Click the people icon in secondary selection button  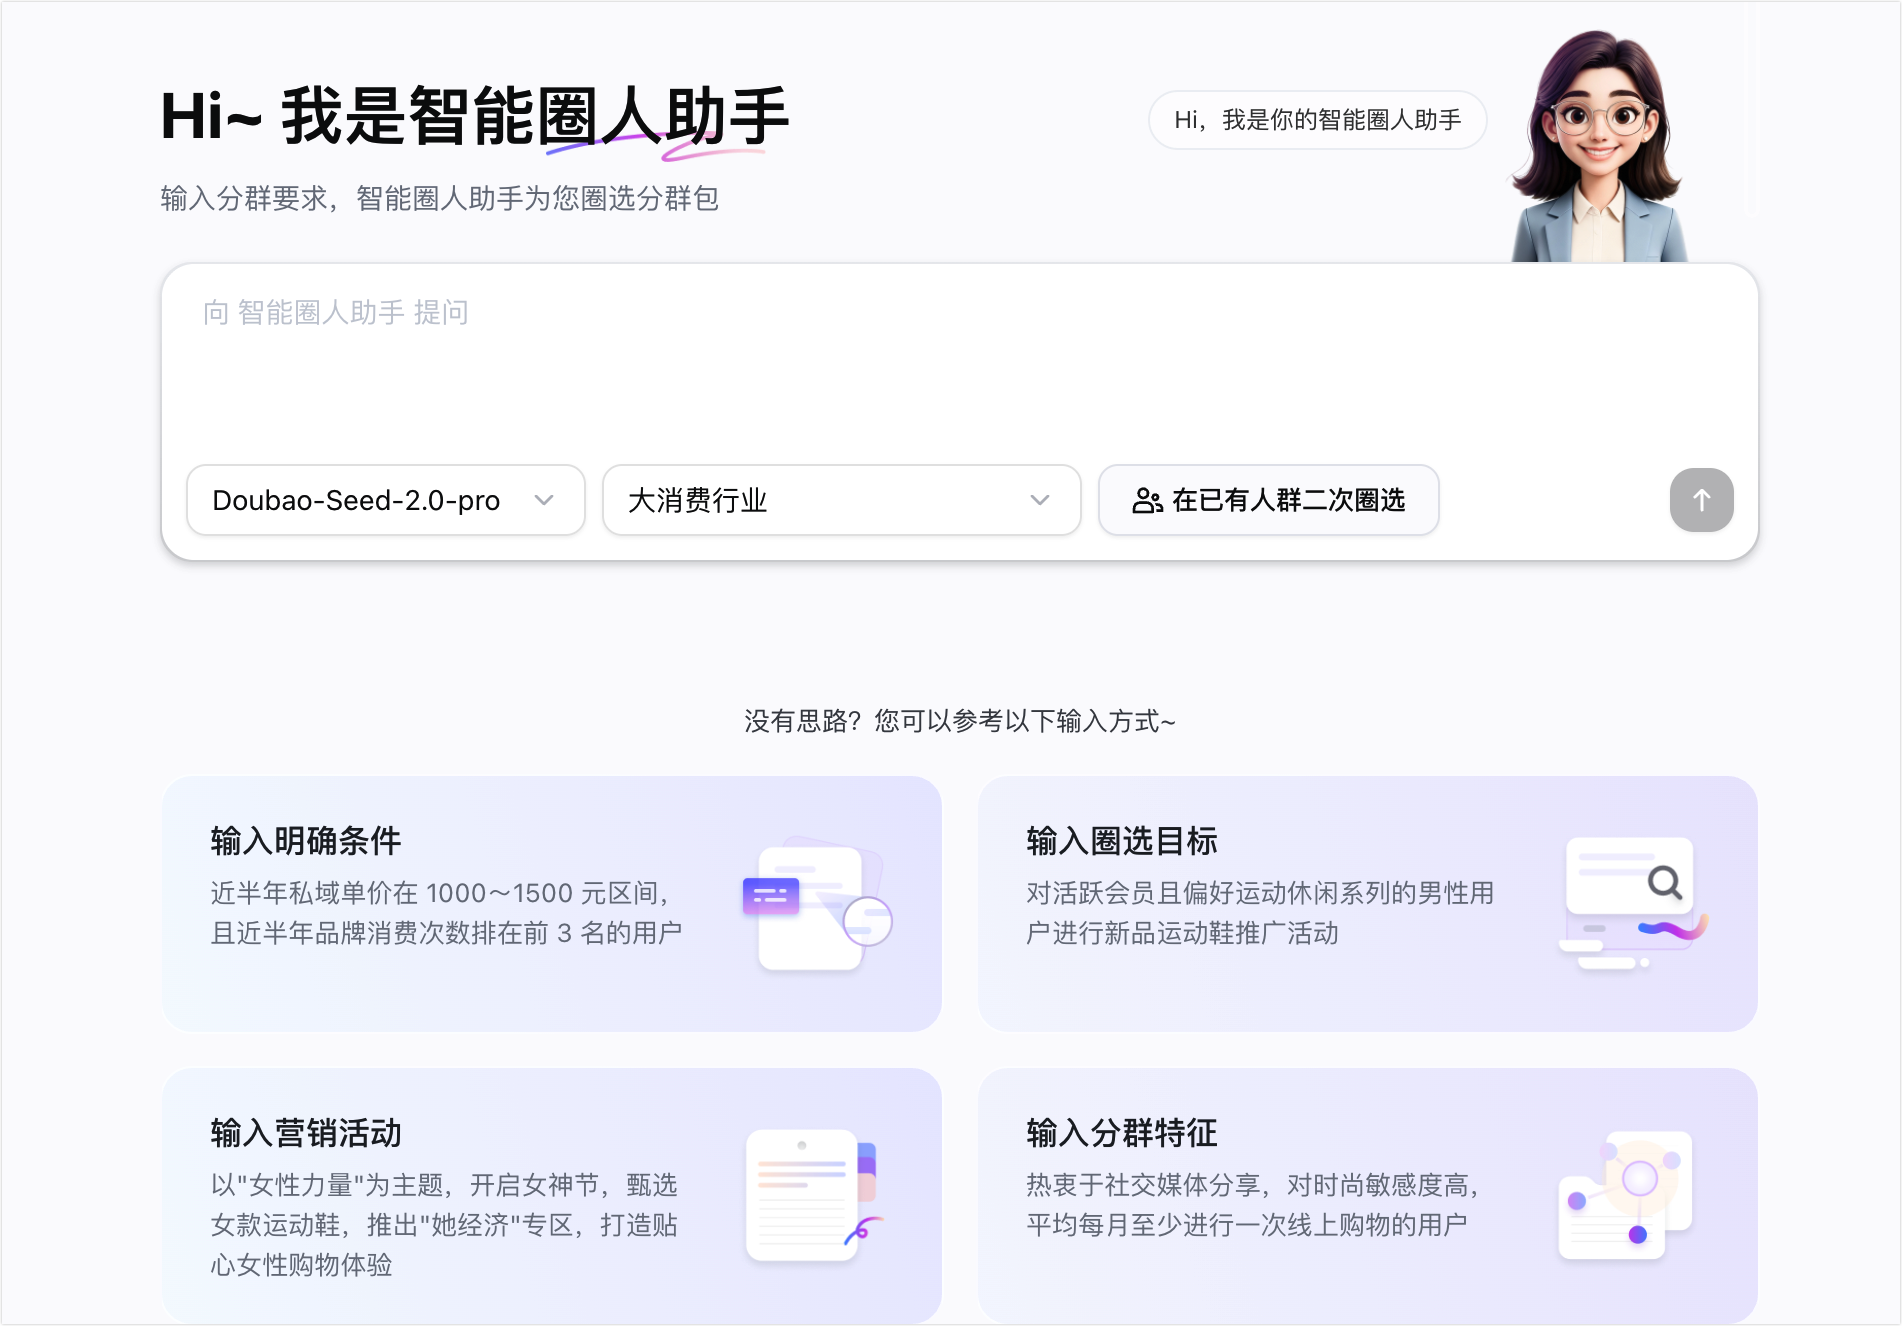tap(1147, 500)
